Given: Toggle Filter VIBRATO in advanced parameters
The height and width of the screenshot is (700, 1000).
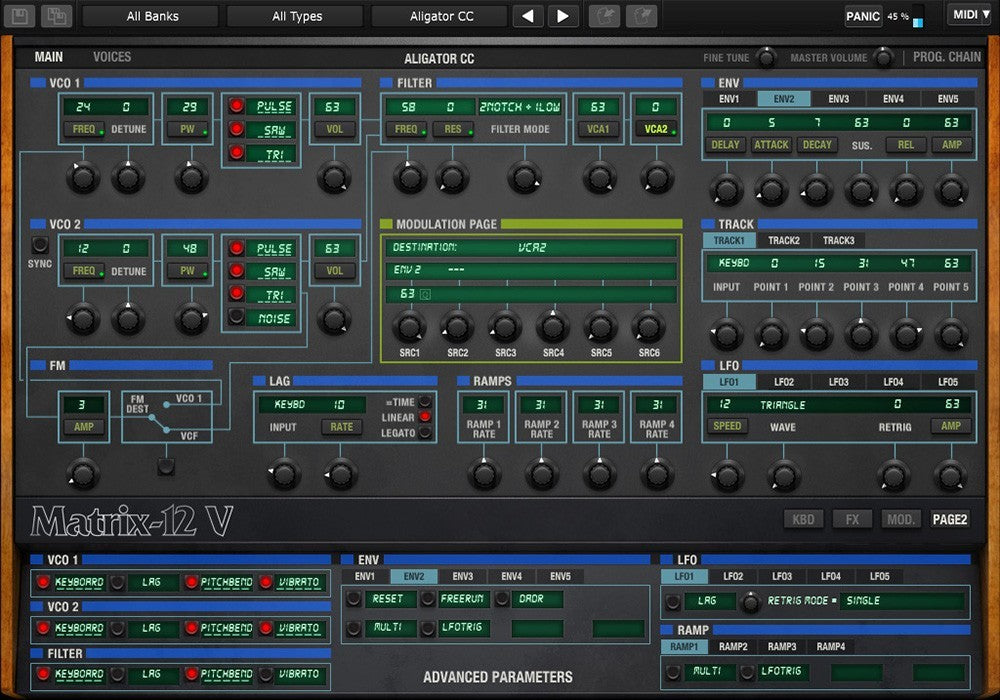Looking at the screenshot, I should (x=267, y=674).
